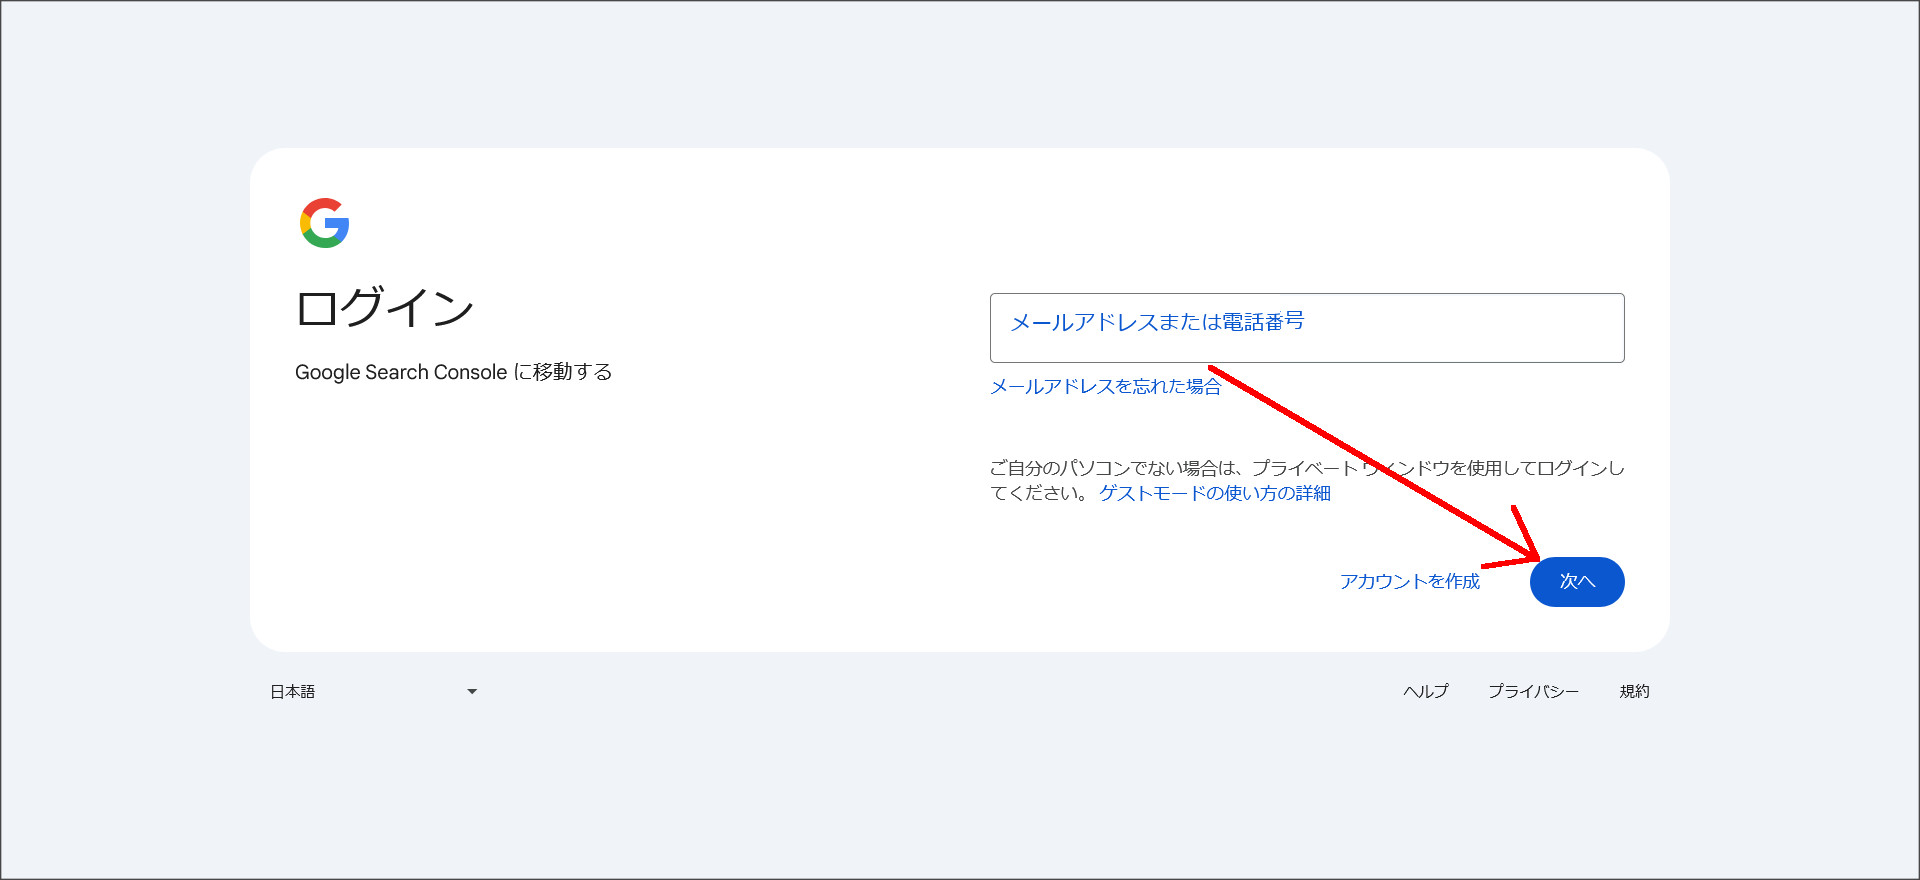Click the blue '次へ' button
This screenshot has height=880, width=1920.
pos(1577,582)
